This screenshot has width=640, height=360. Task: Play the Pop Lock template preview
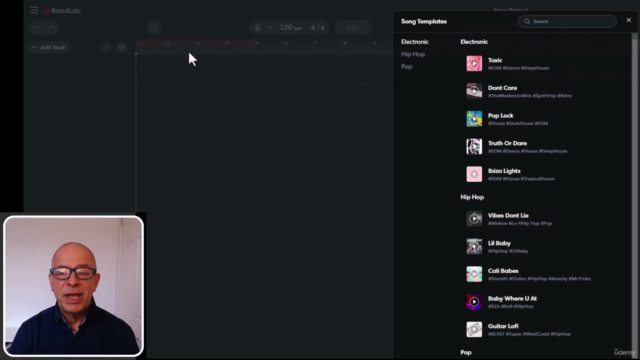point(474,119)
